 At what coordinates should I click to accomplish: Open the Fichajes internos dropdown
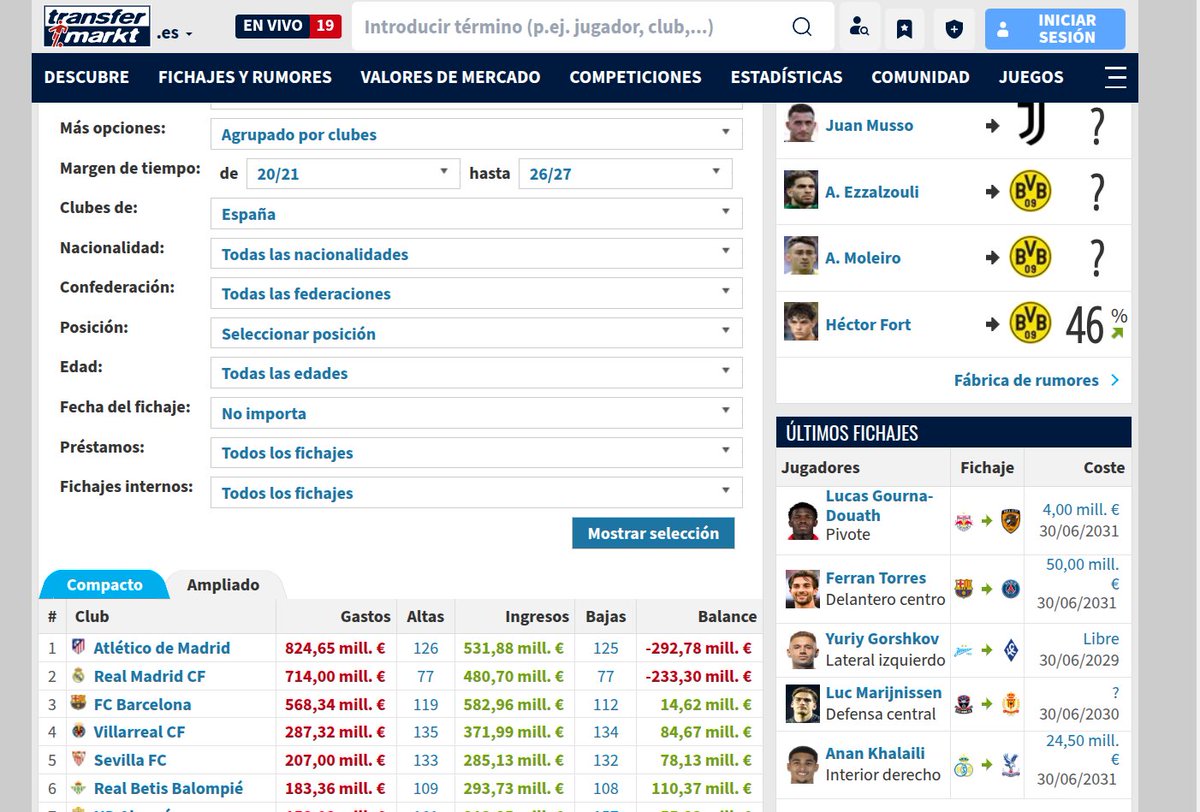pyautogui.click(x=476, y=492)
